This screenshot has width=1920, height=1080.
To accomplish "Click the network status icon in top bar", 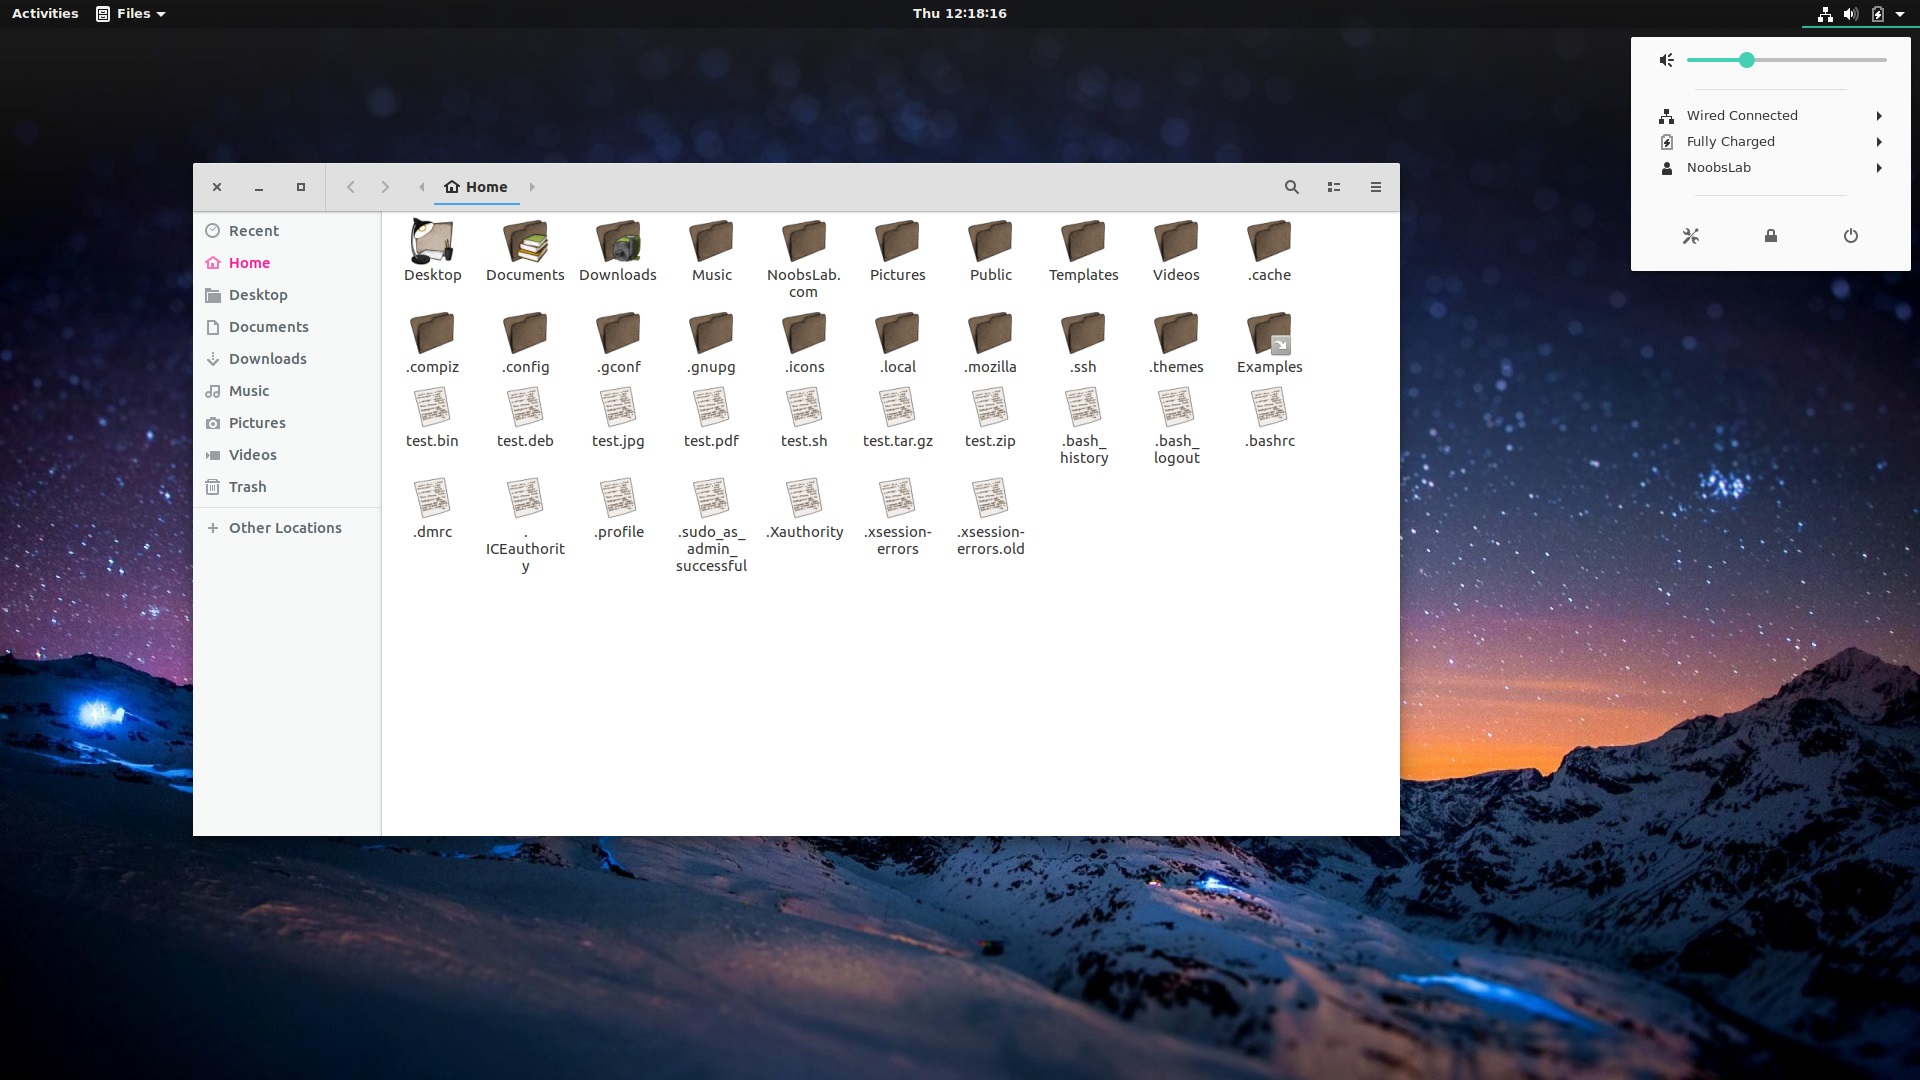I will pos(1822,13).
